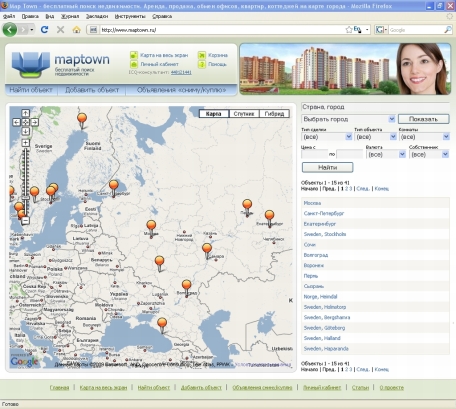The height and width of the screenshot is (409, 456).
Task: Pan the map right with arrow
Action: (x=34, y=122)
